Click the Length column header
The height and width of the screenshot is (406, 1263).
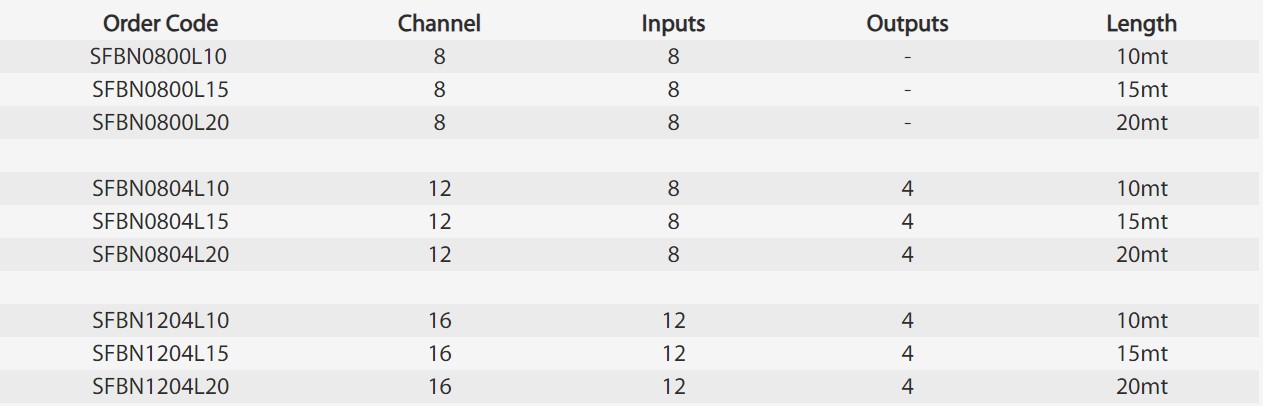coord(1141,23)
